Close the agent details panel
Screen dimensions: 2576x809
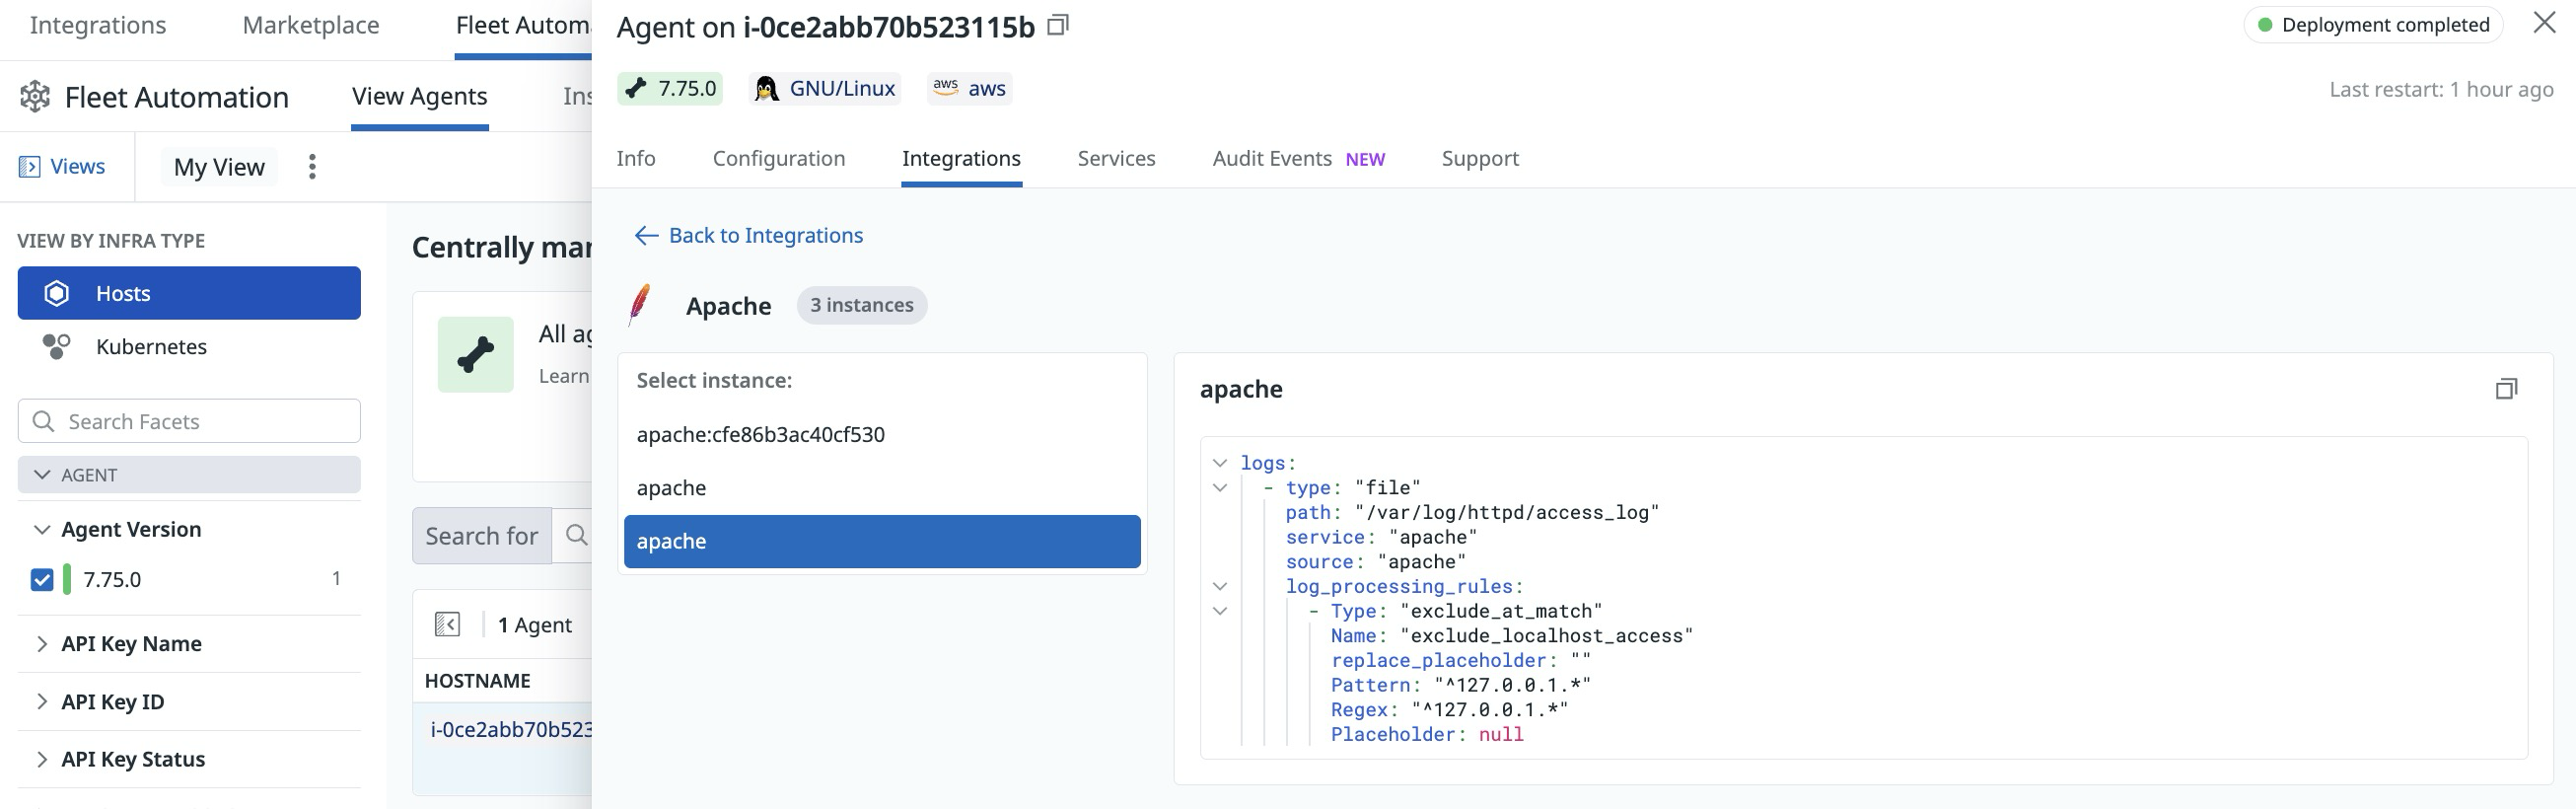click(x=2544, y=23)
